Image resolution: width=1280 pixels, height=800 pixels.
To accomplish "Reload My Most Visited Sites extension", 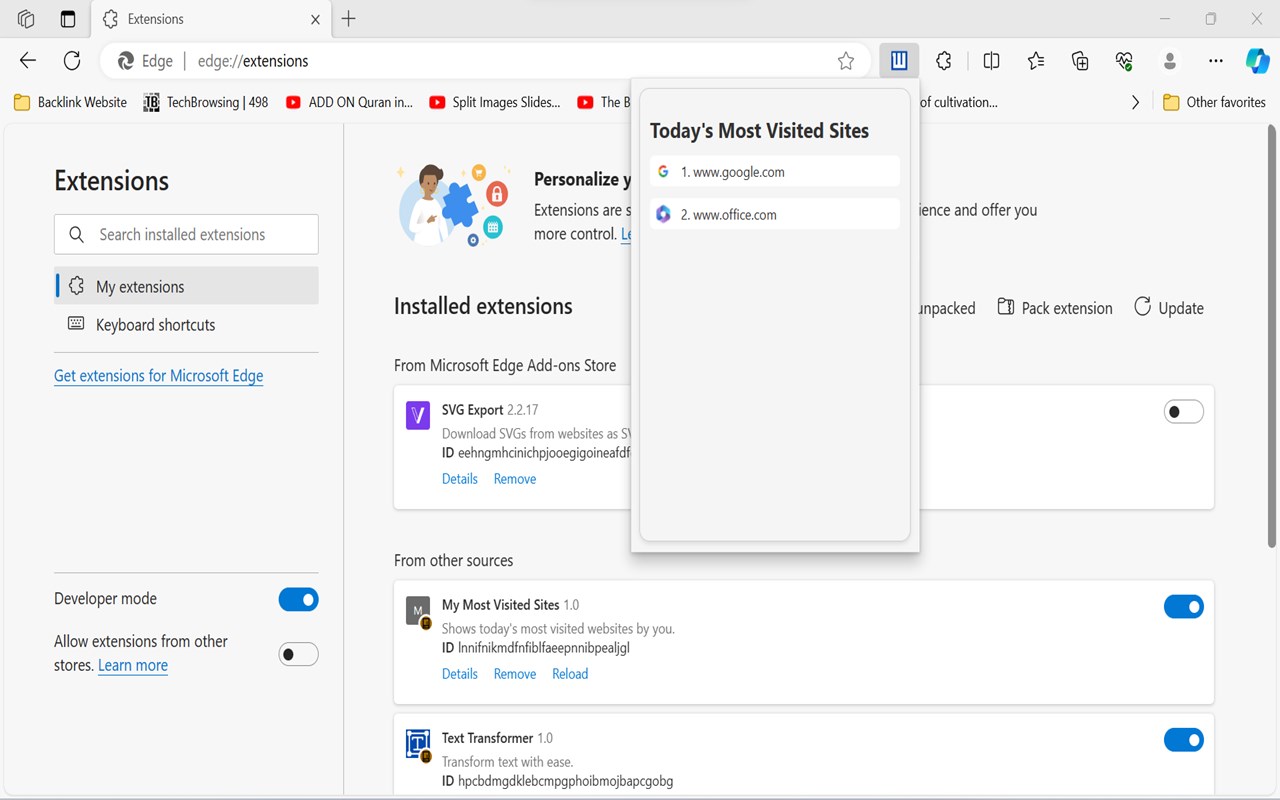I will (x=570, y=674).
